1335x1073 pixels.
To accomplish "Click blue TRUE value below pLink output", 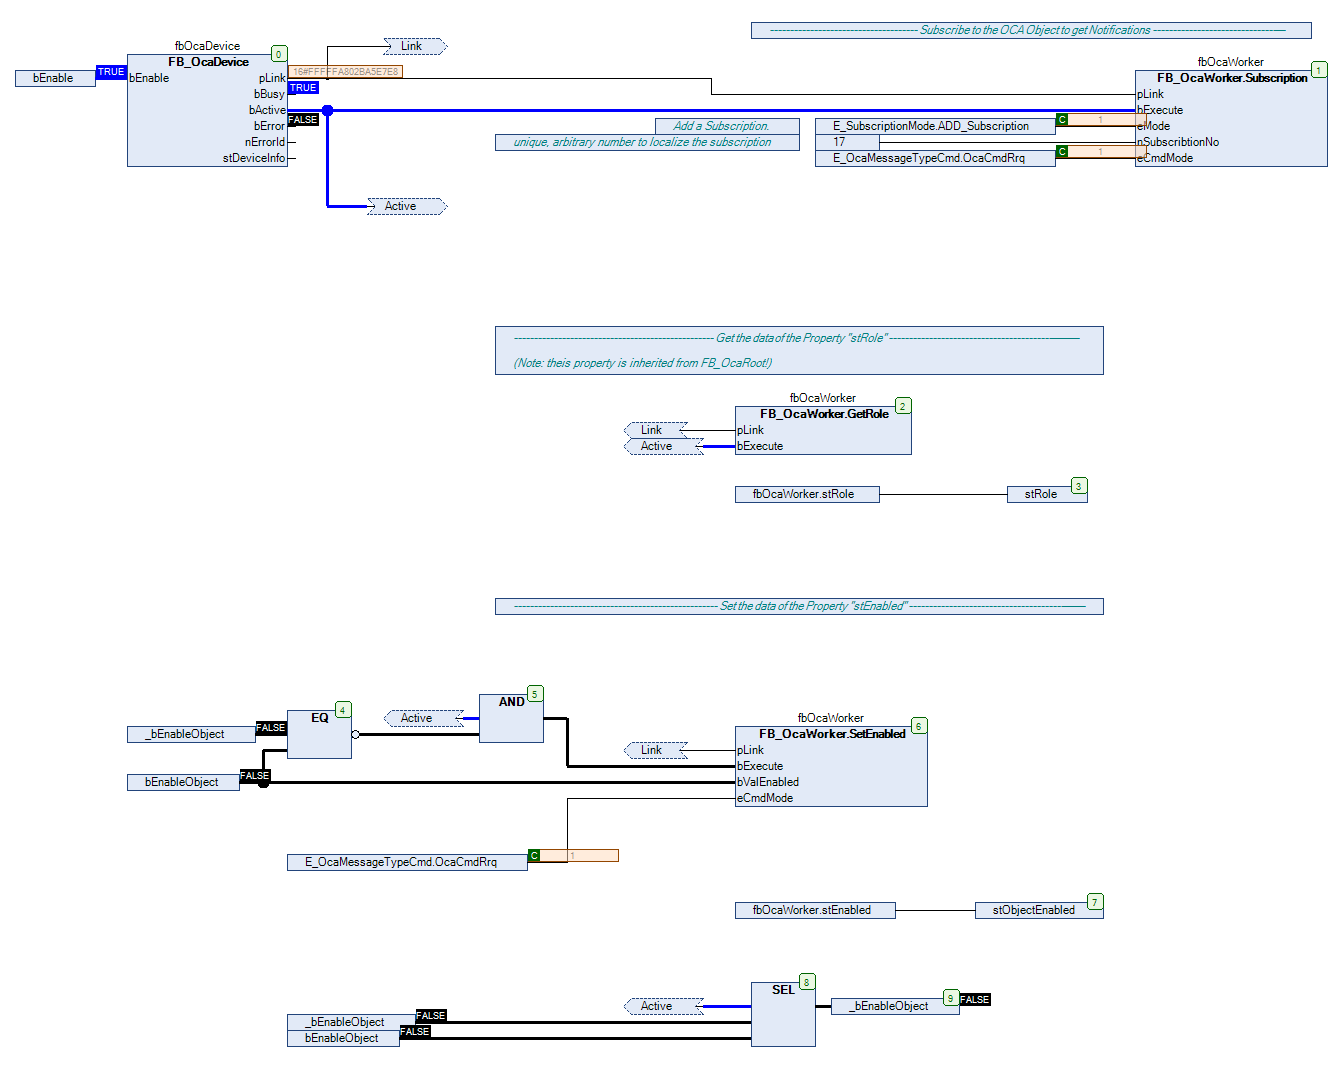I will tap(303, 88).
